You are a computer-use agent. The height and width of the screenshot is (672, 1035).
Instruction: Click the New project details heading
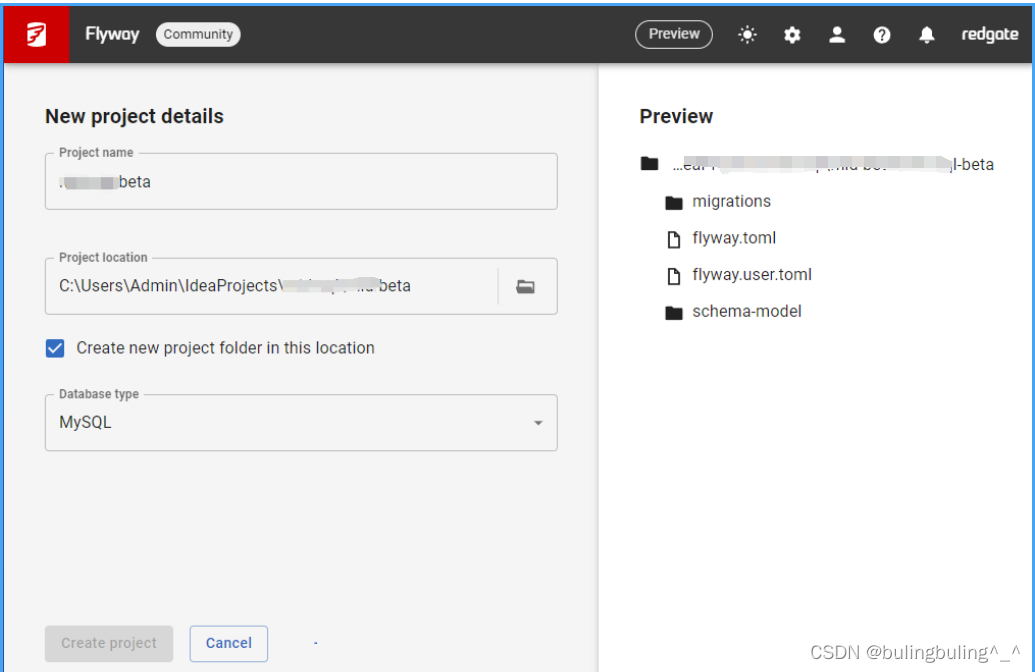click(135, 116)
